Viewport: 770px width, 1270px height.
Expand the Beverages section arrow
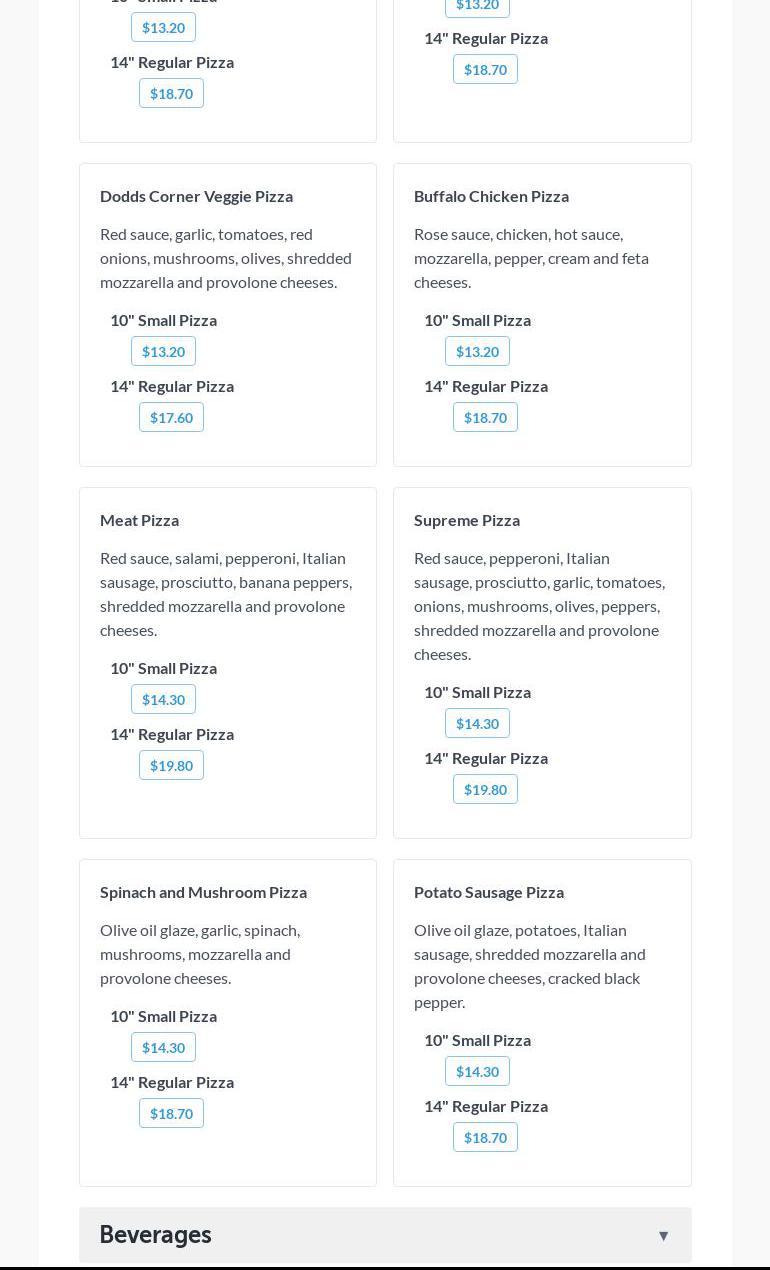(663, 1235)
